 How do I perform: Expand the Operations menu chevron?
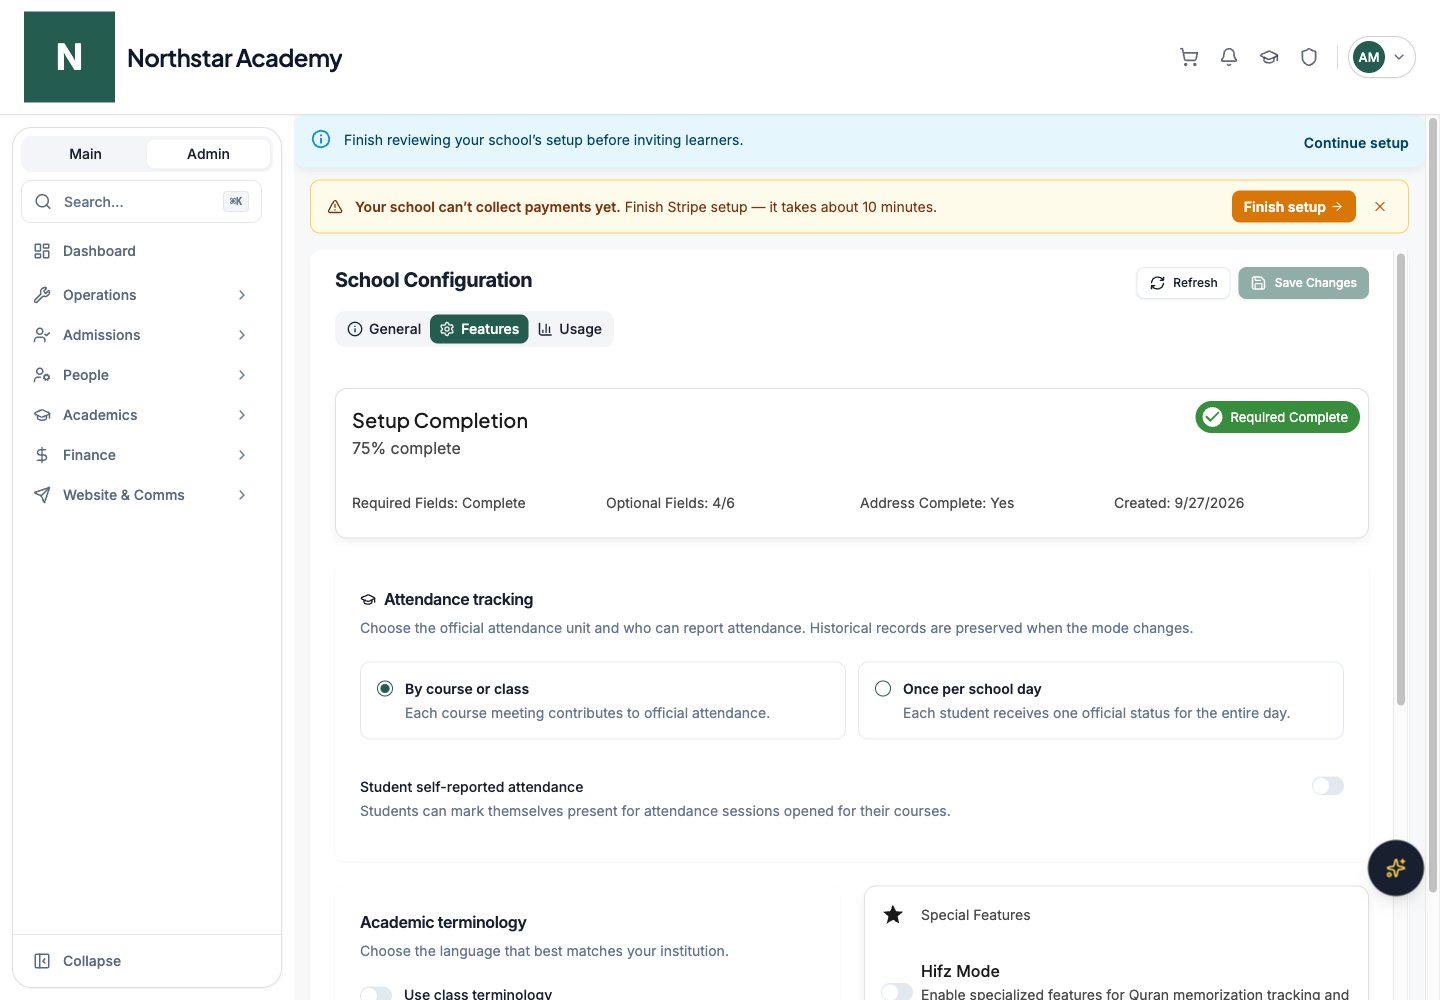pyautogui.click(x=242, y=295)
